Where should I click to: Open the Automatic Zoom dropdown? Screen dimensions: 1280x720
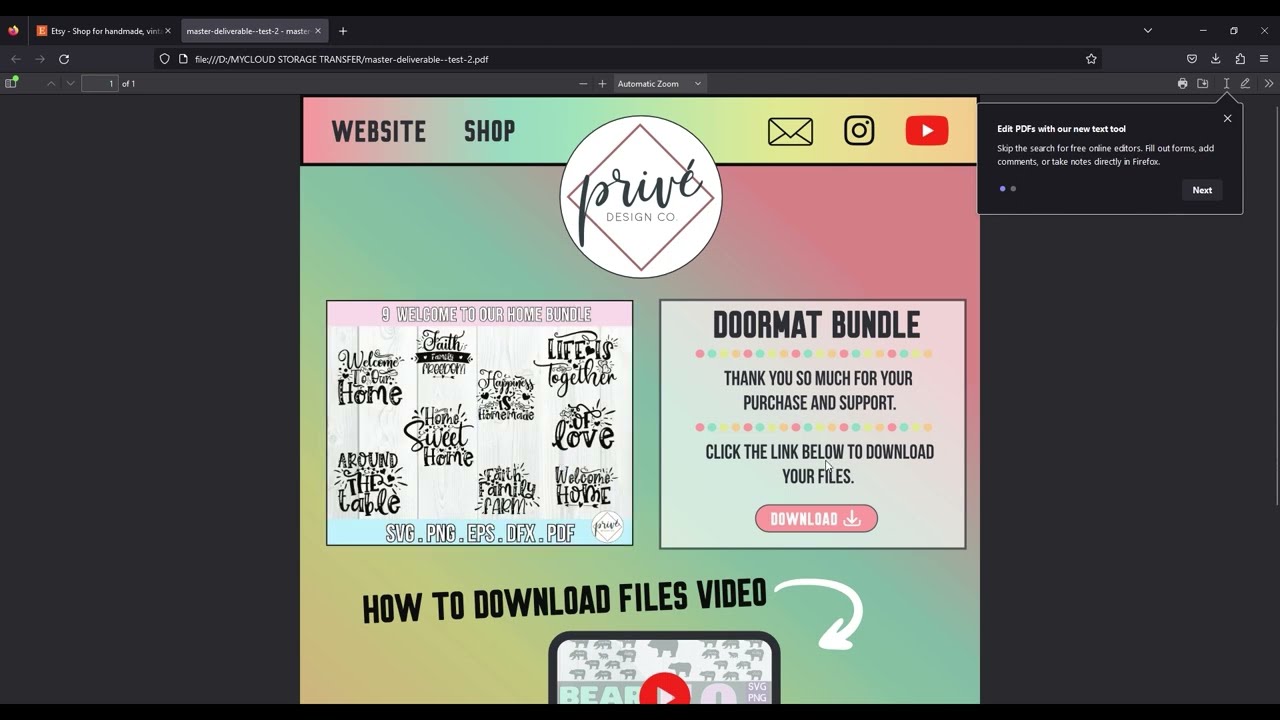659,84
